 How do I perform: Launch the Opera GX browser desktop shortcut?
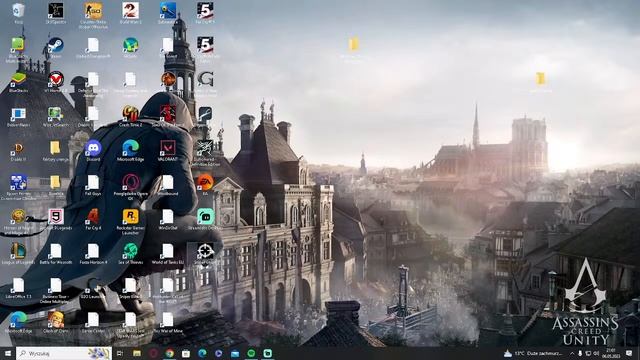point(131,187)
